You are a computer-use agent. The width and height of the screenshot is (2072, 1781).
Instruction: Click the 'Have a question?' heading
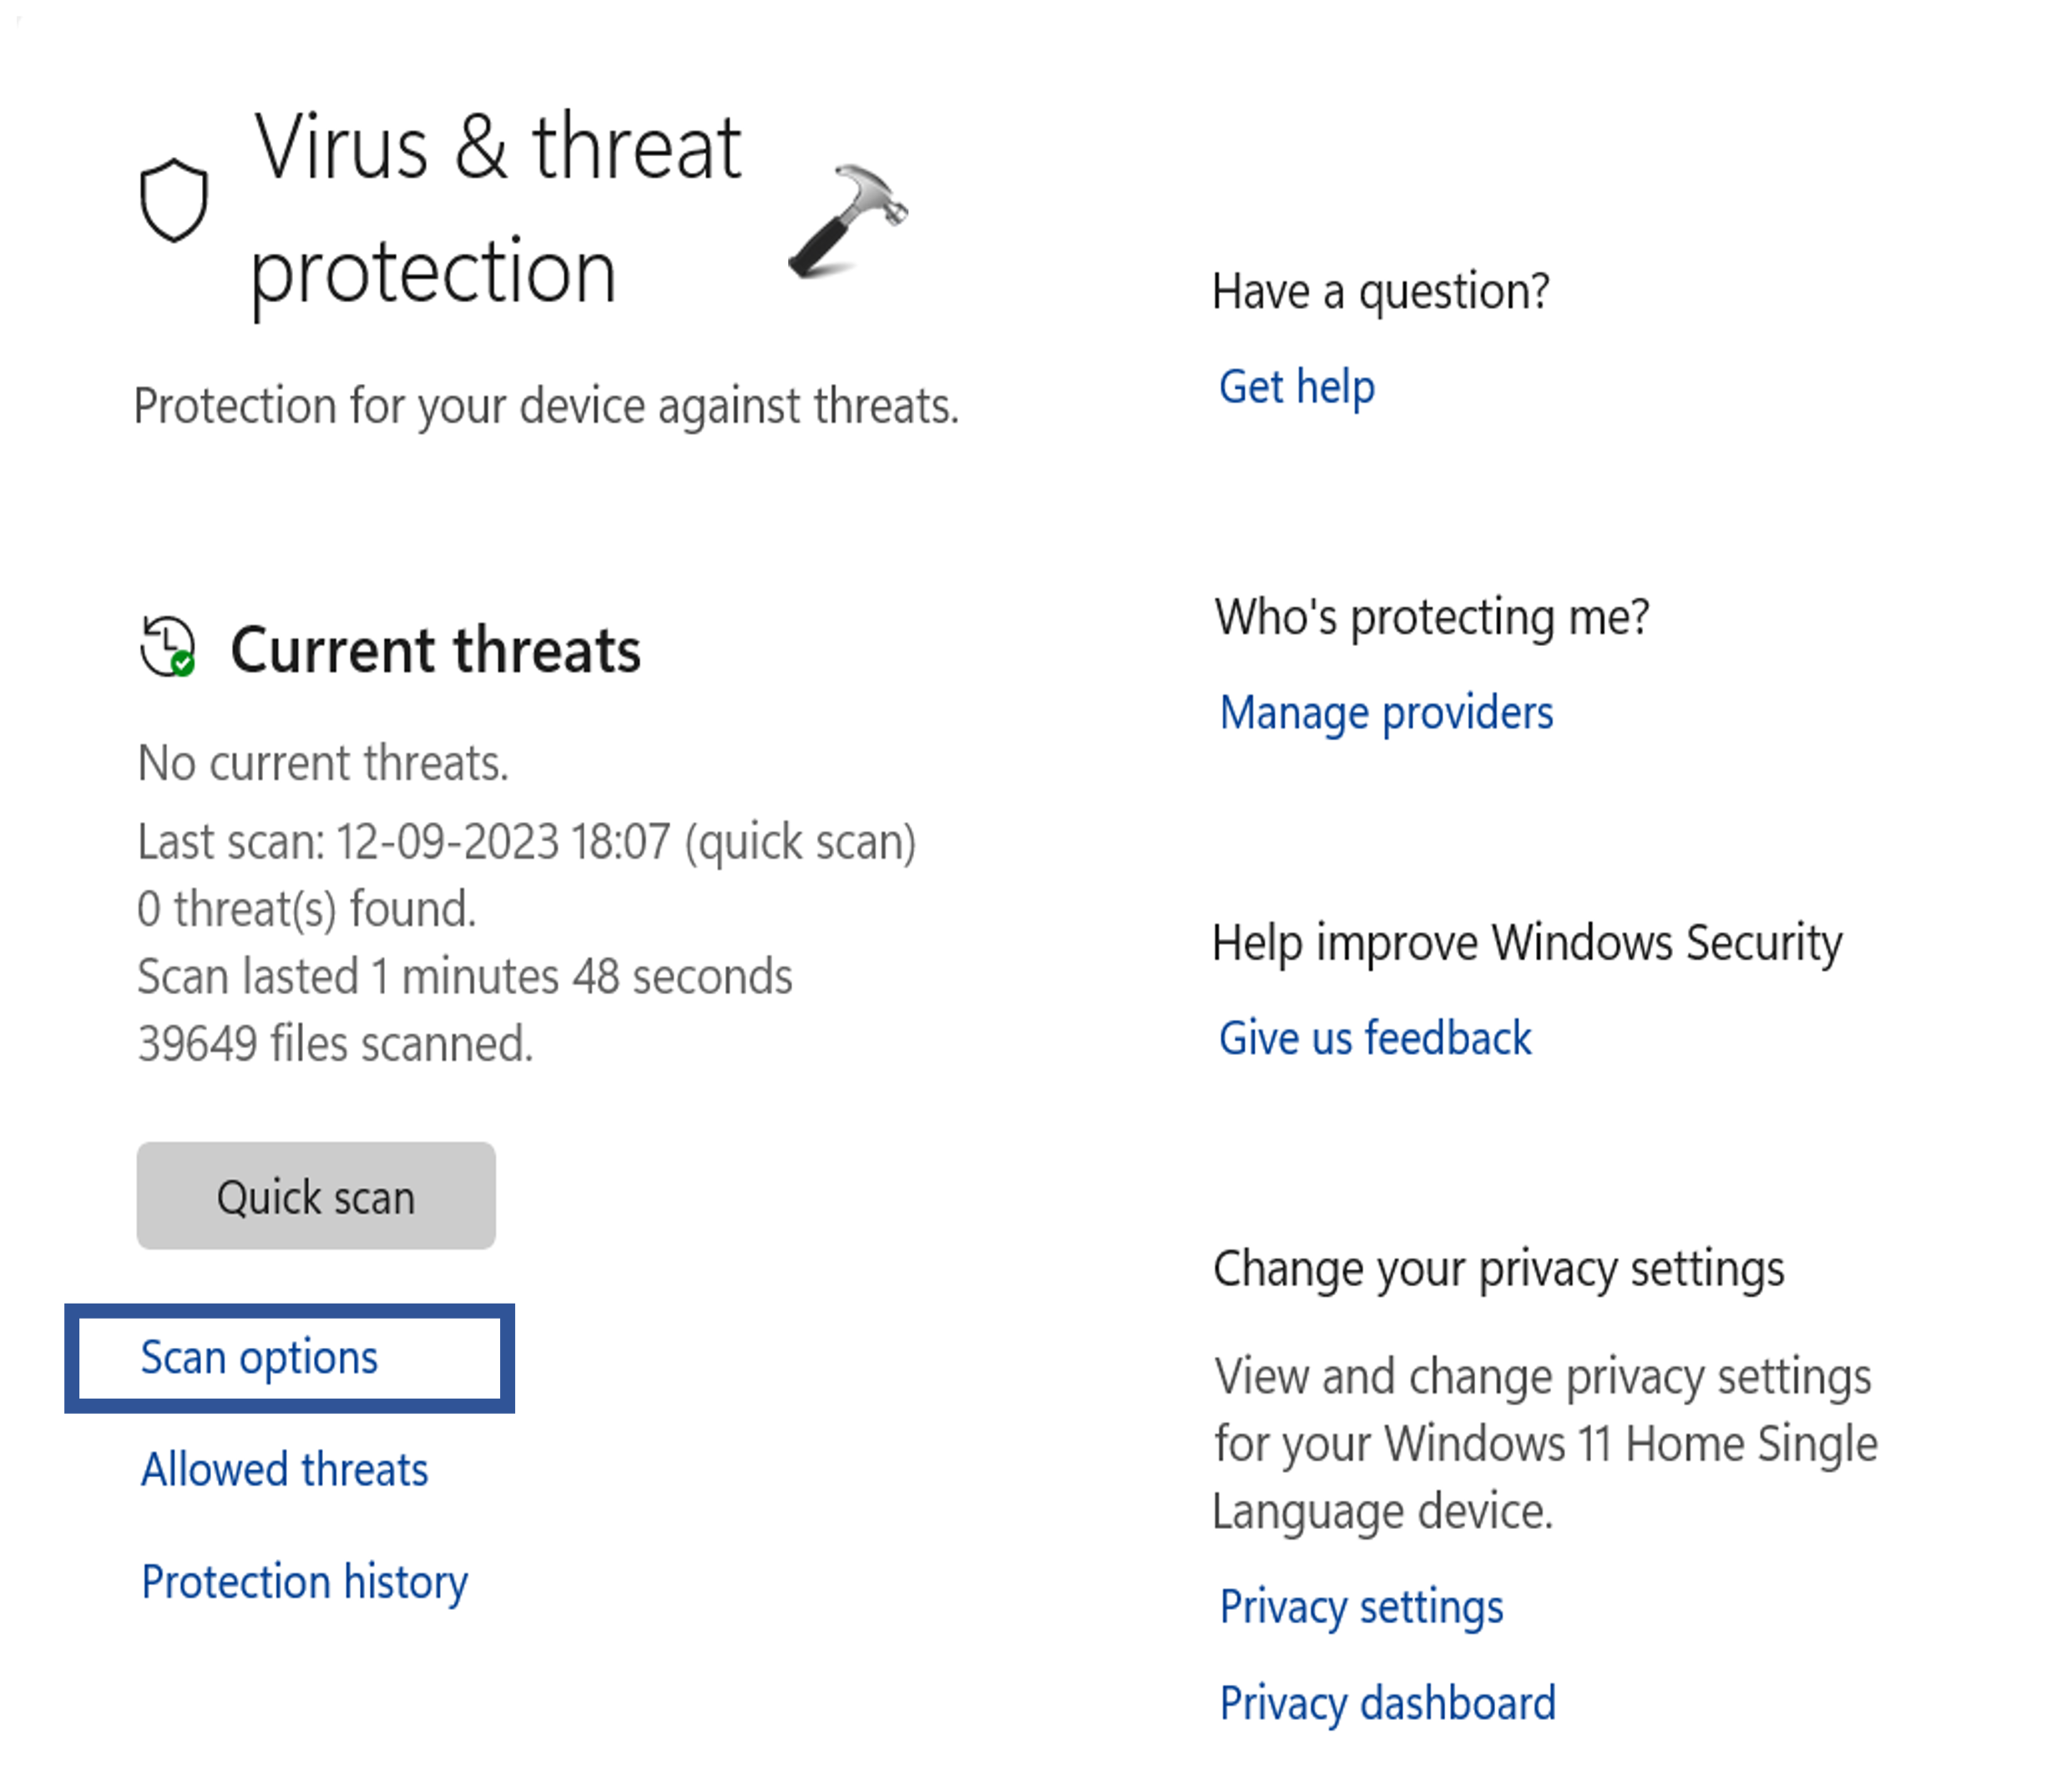coord(1381,292)
